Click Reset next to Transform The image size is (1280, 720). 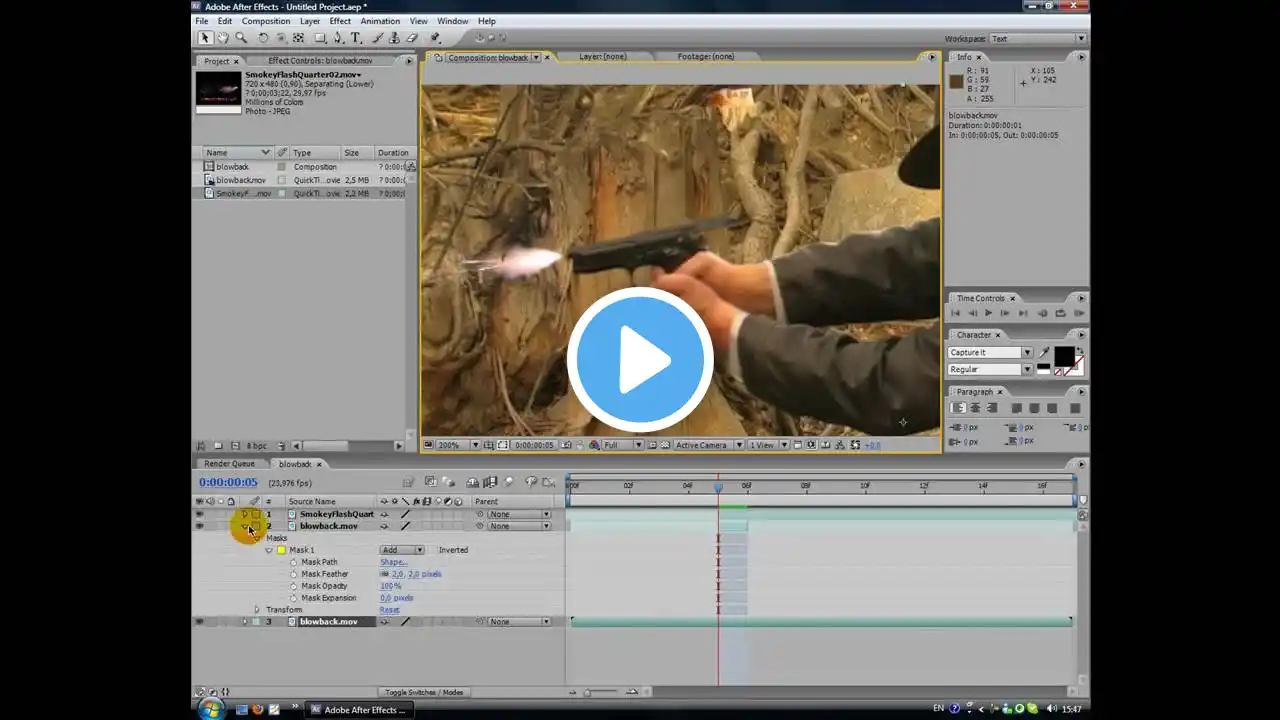(x=389, y=610)
